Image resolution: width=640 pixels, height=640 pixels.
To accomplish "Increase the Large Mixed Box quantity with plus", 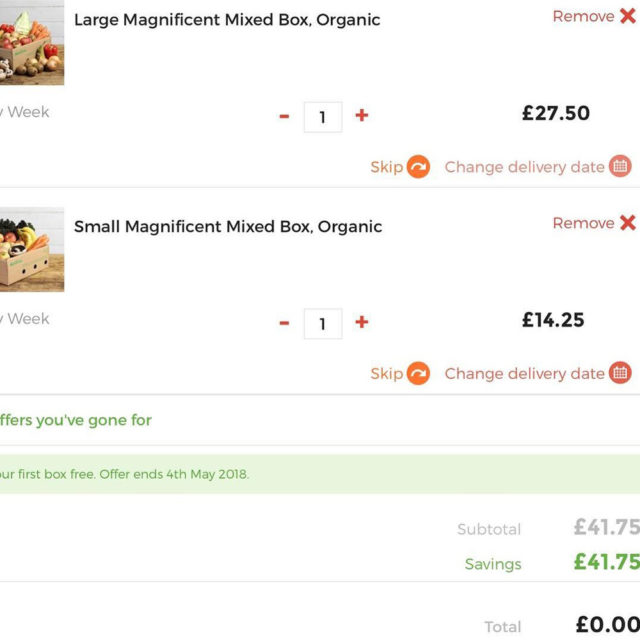I will point(362,116).
